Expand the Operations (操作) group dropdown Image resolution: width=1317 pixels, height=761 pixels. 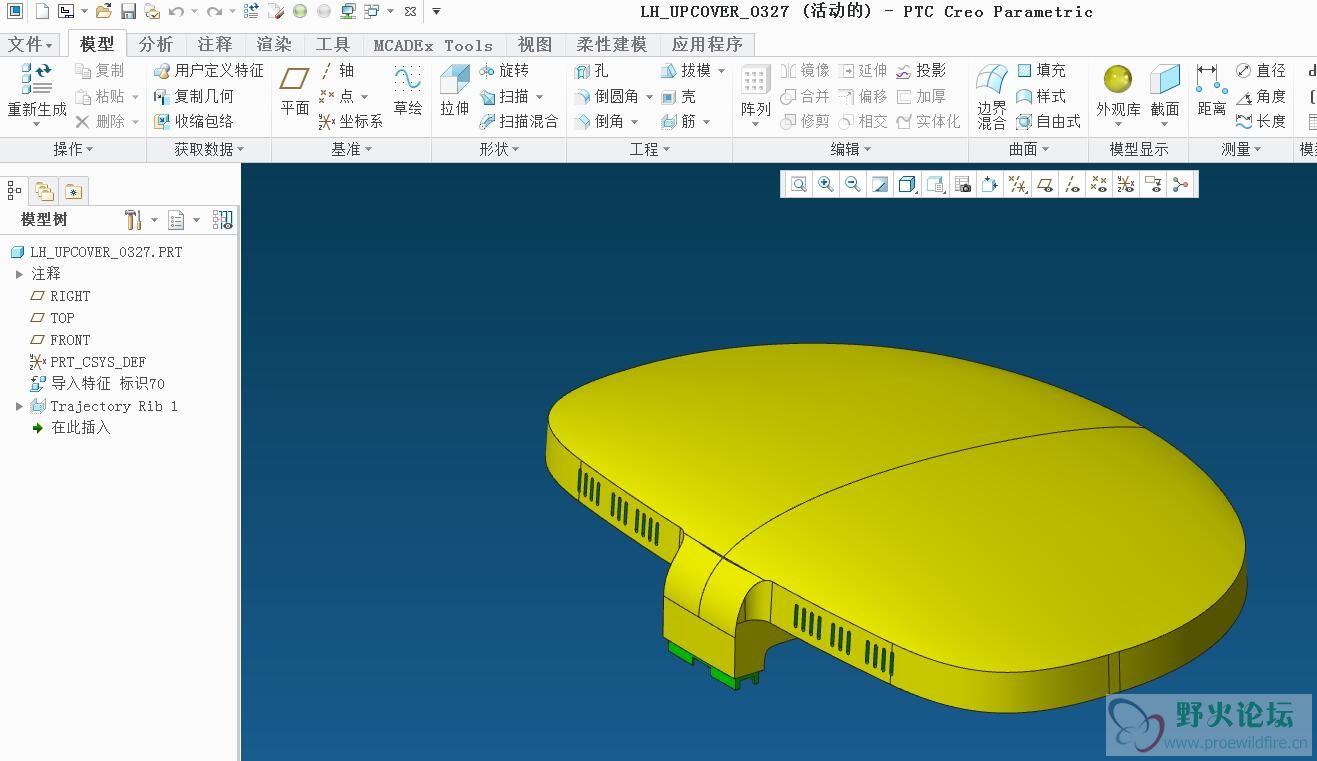click(73, 149)
